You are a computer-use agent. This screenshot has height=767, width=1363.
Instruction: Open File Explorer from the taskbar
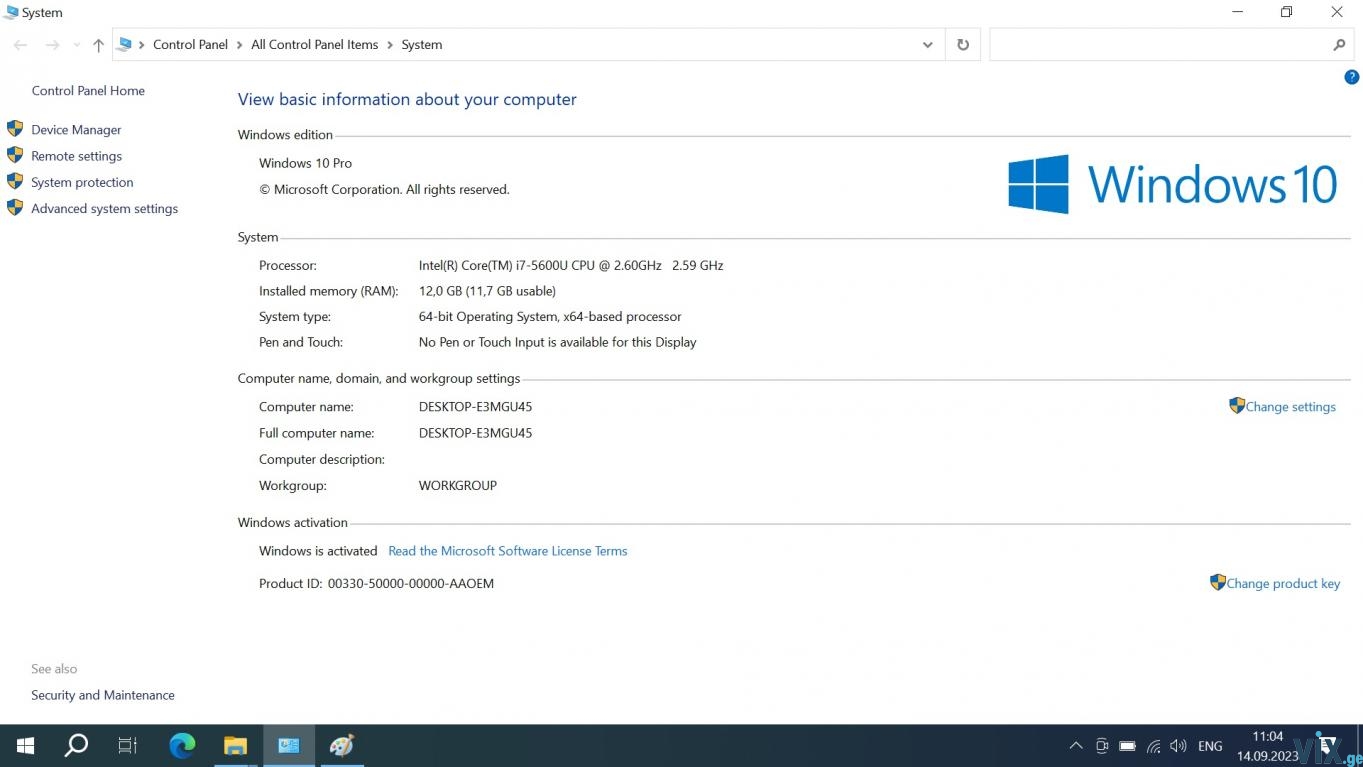click(235, 746)
